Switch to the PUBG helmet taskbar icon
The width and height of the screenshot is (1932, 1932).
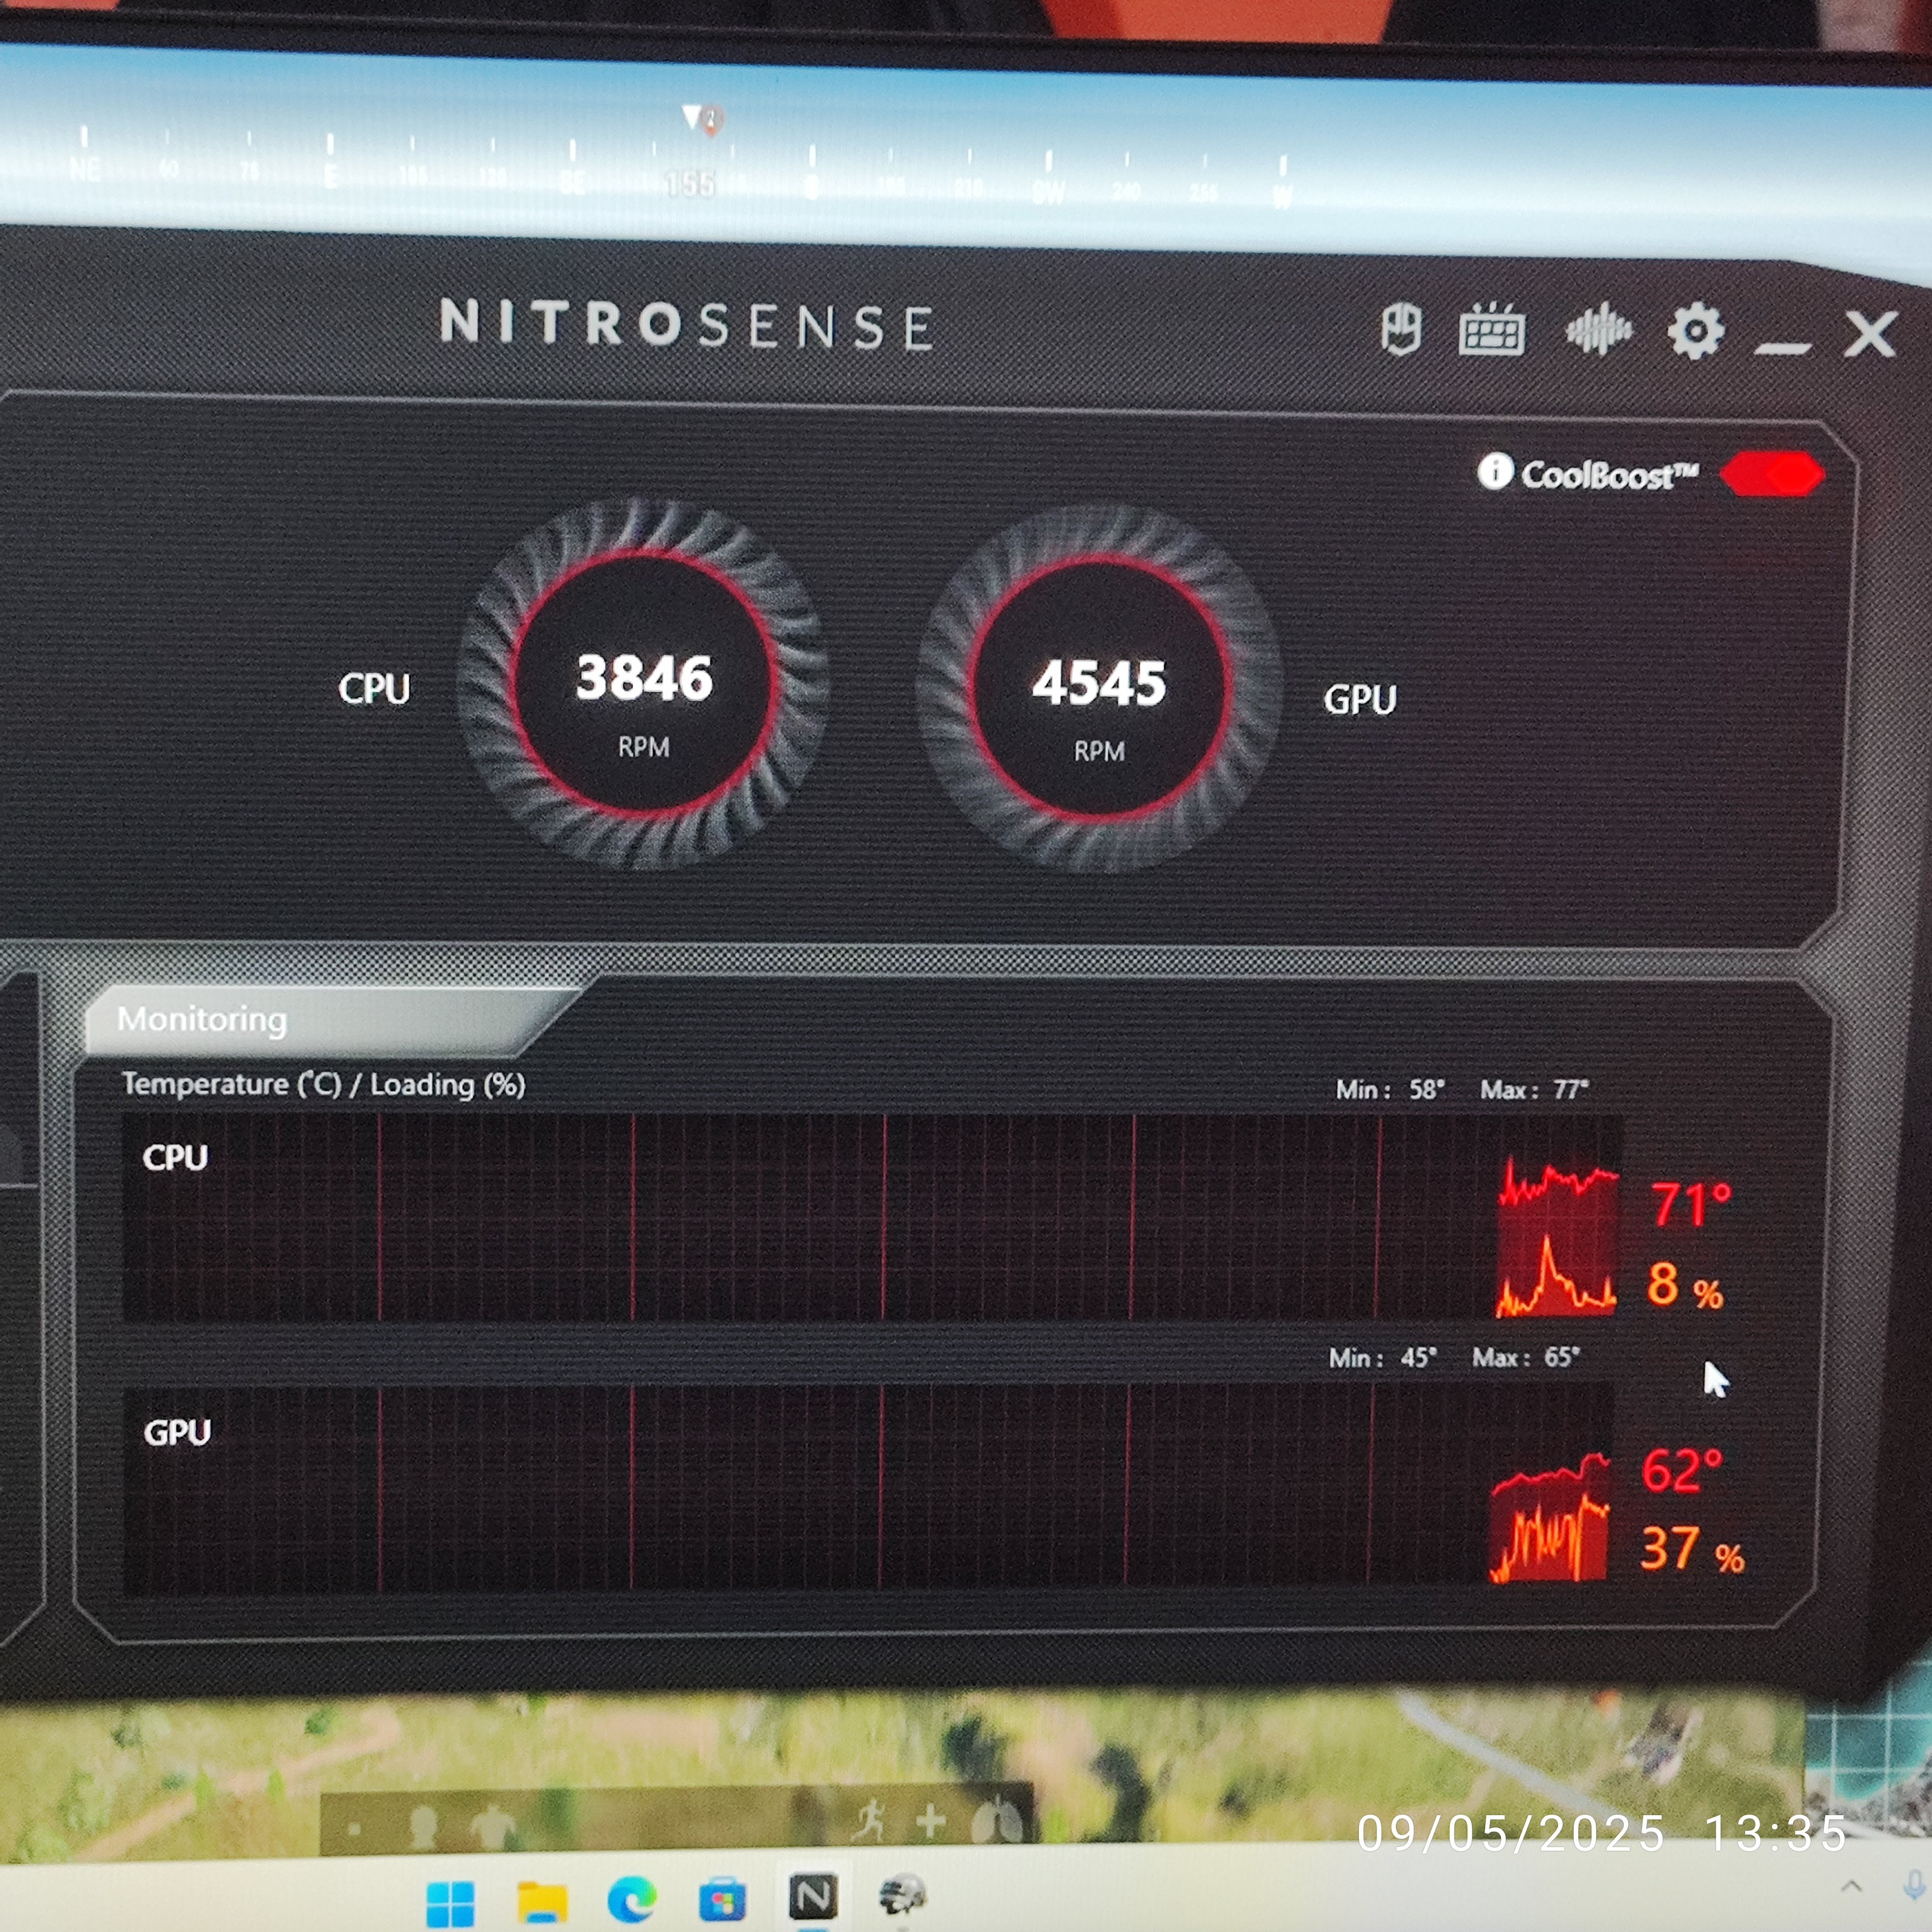pyautogui.click(x=903, y=1894)
